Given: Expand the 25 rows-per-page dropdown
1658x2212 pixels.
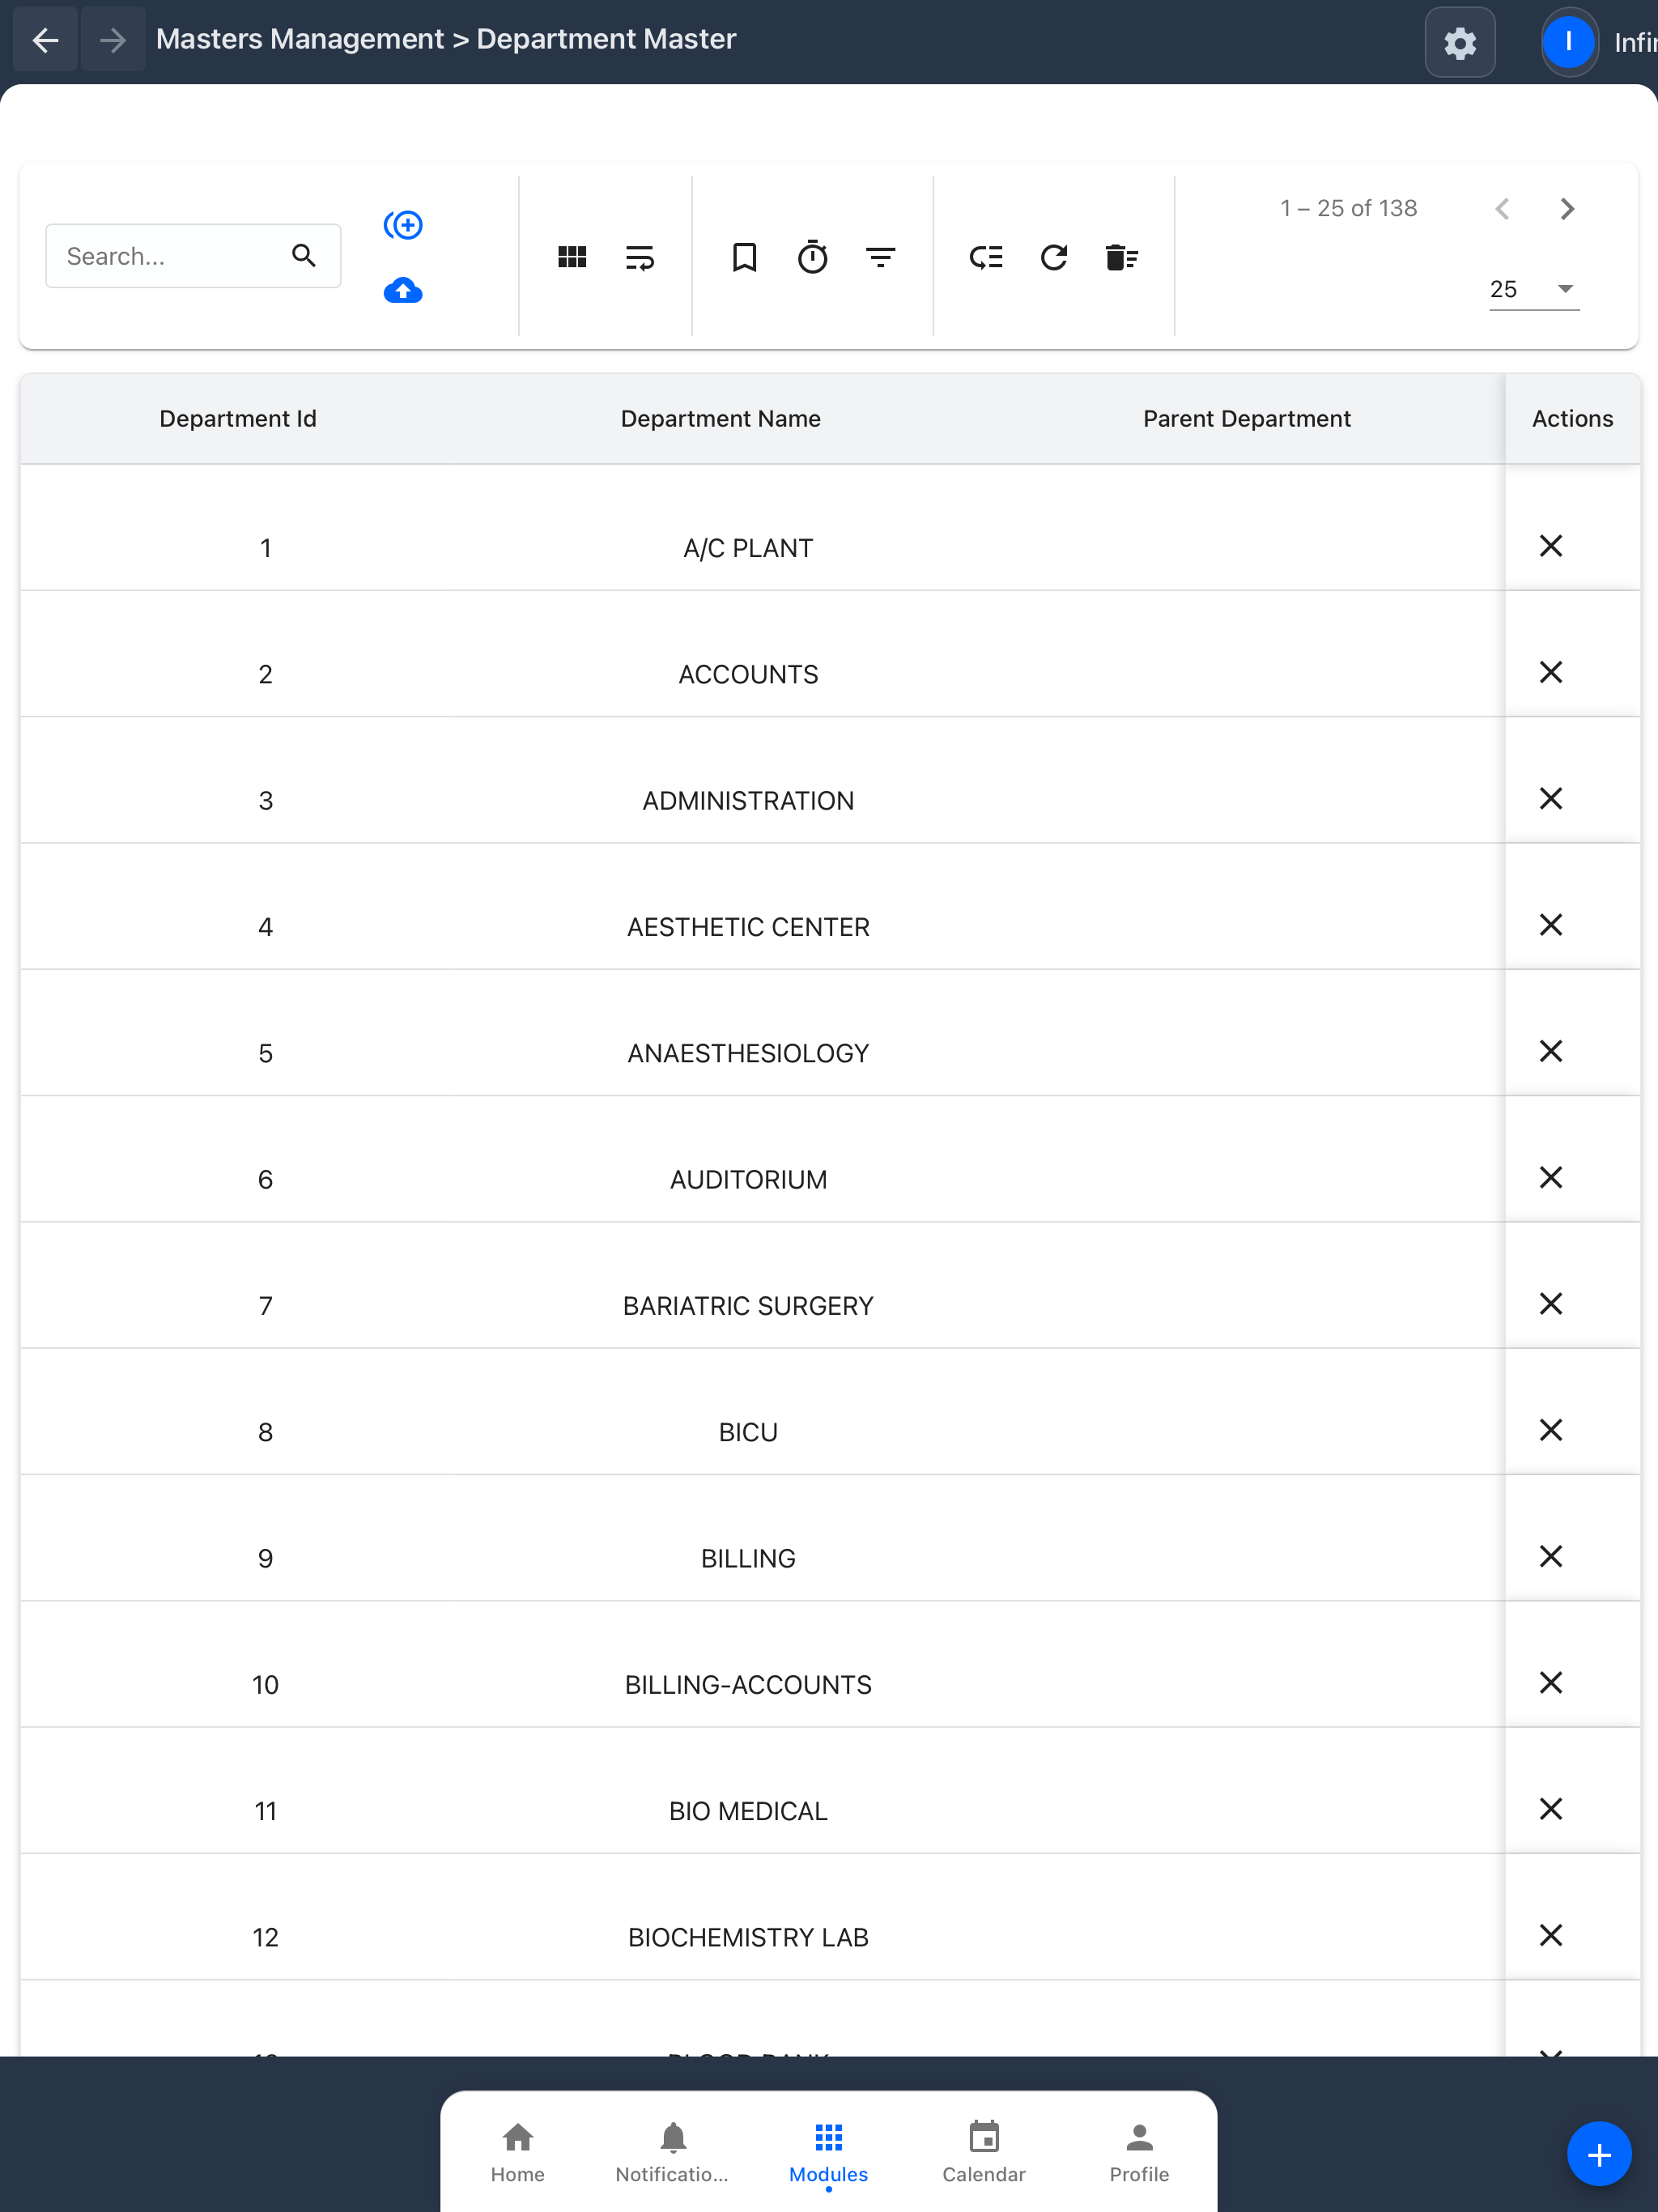Looking at the screenshot, I should coord(1534,289).
